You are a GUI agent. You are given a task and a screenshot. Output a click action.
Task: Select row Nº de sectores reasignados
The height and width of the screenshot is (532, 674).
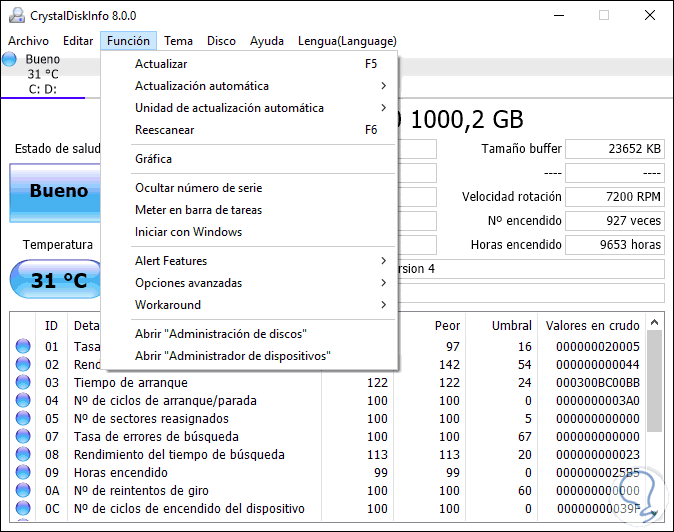click(x=328, y=419)
